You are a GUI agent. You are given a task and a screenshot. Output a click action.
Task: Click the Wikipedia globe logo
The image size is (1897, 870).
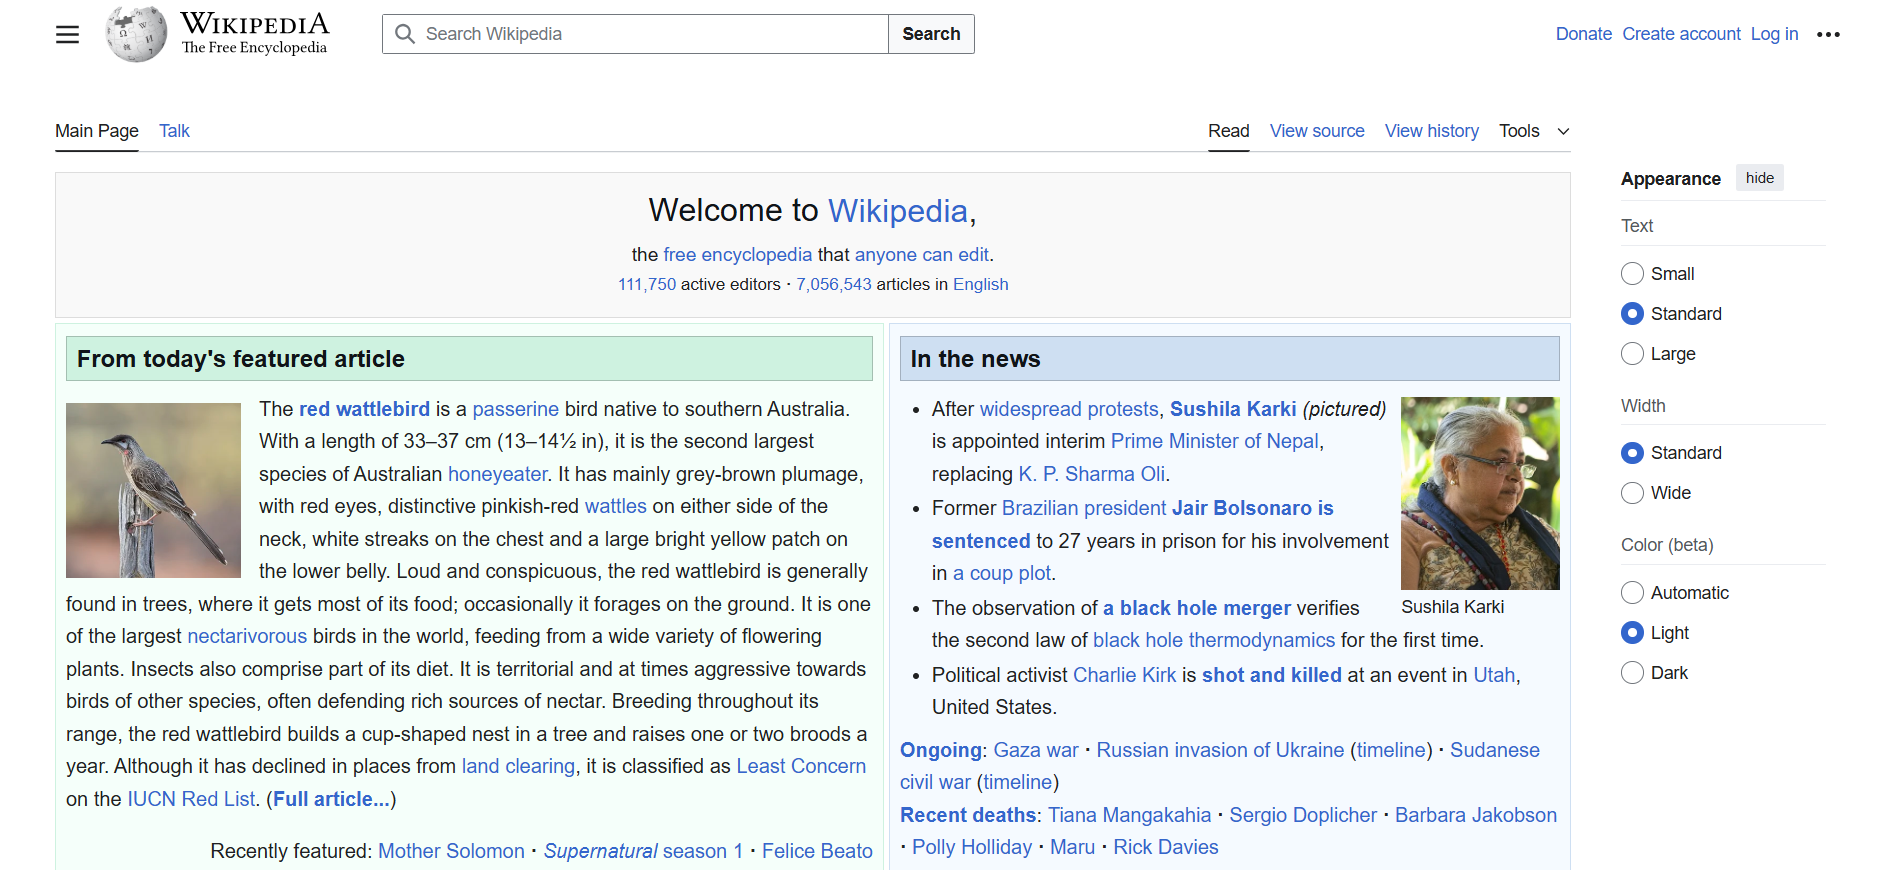pyautogui.click(x=136, y=34)
